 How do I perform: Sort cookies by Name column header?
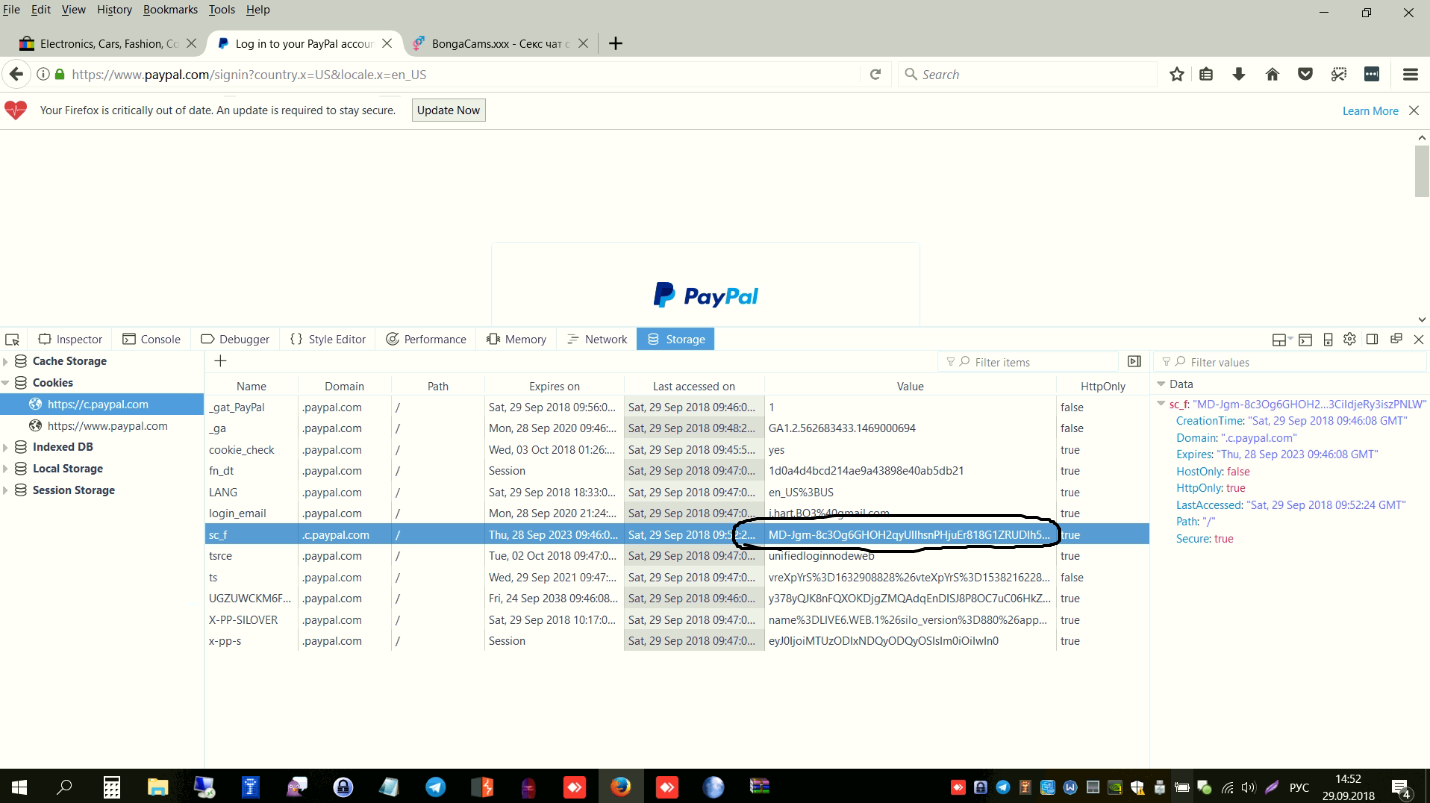coord(251,386)
